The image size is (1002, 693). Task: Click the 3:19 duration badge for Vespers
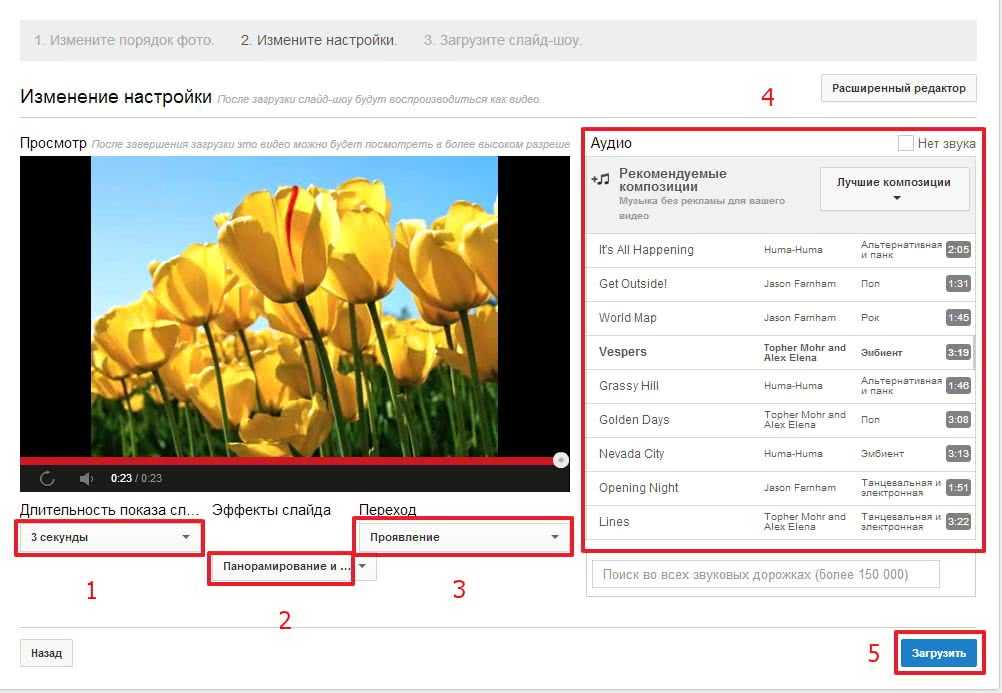pyautogui.click(x=958, y=352)
